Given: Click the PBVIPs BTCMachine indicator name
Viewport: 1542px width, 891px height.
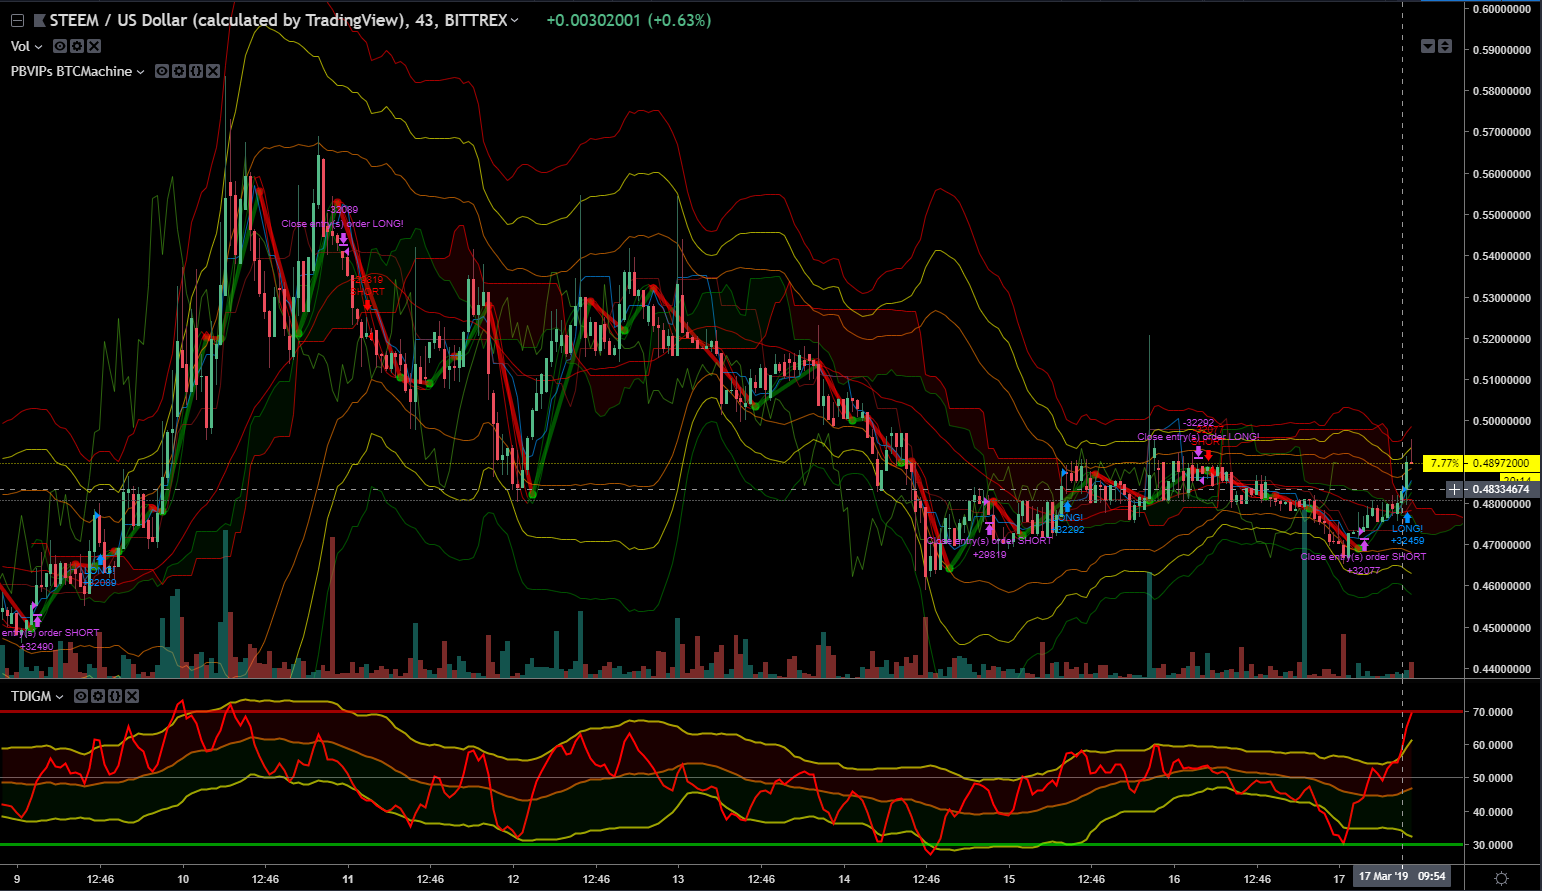Looking at the screenshot, I should click(x=71, y=72).
